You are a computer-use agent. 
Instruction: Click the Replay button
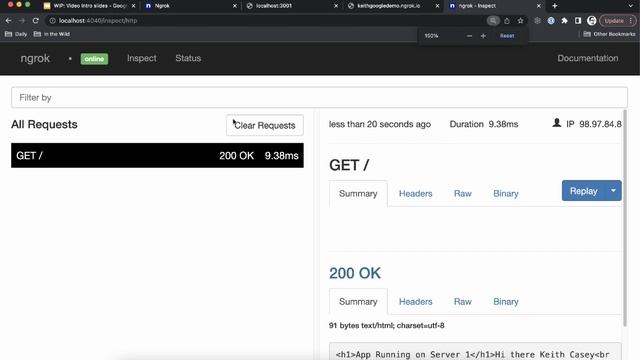pyautogui.click(x=583, y=191)
